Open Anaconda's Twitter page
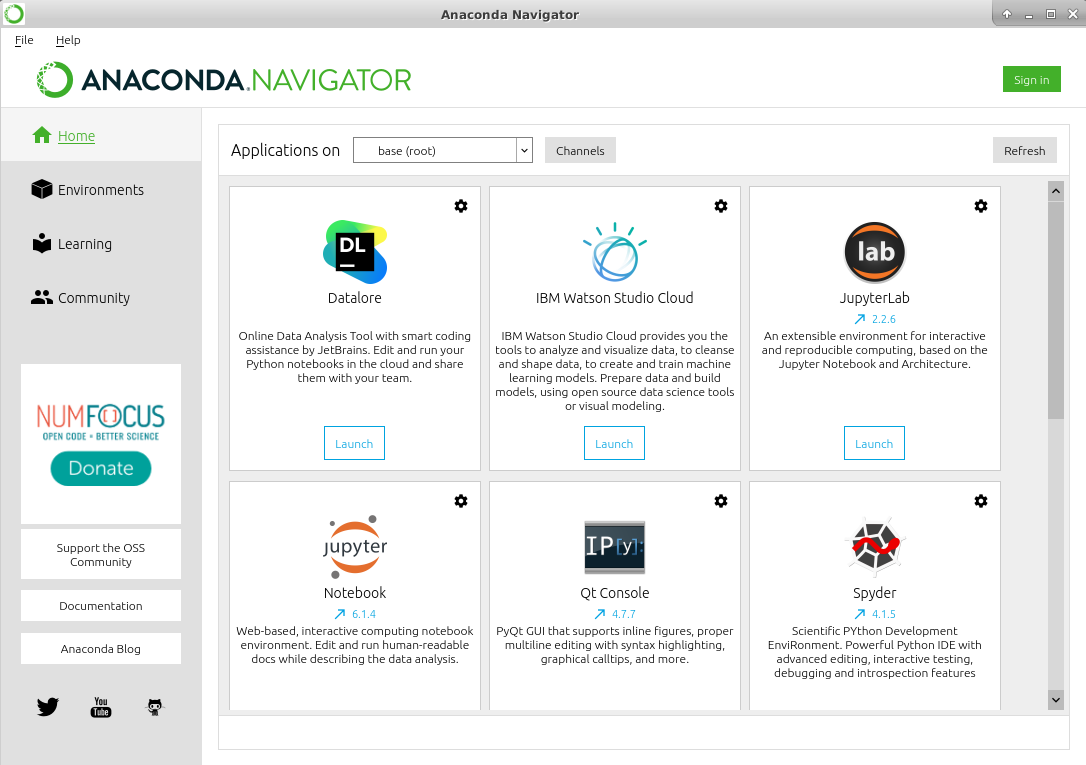The image size is (1086, 765). click(x=47, y=707)
